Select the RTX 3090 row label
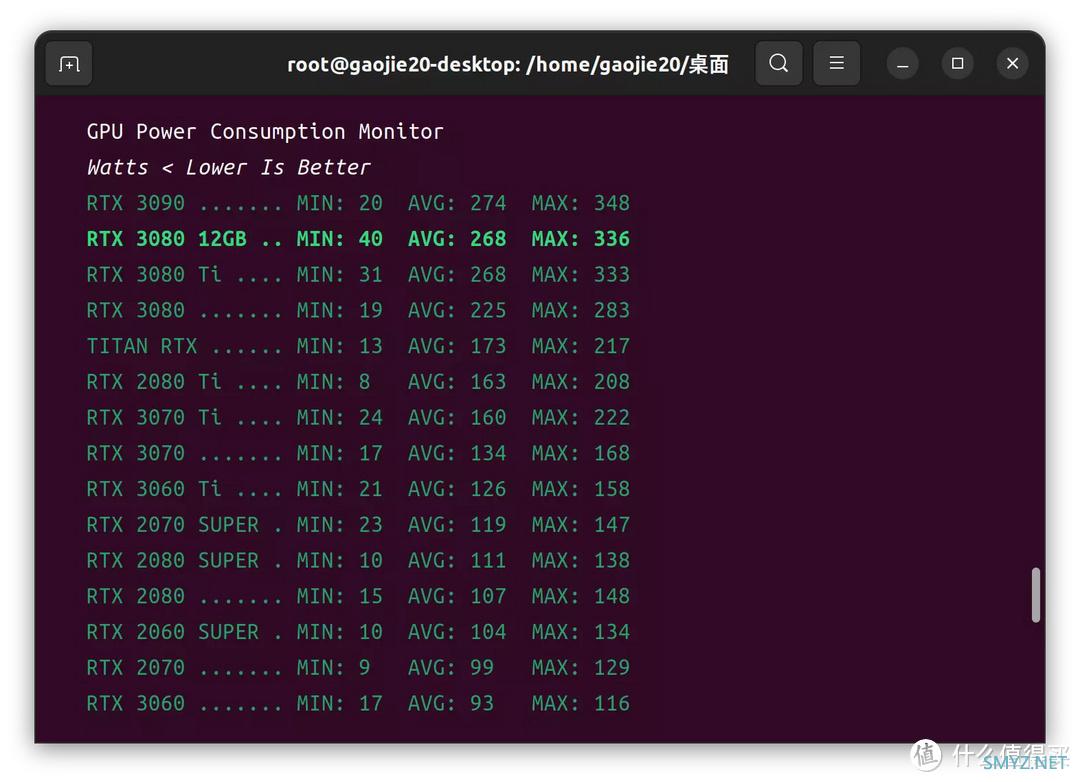Image resolution: width=1080 pixels, height=782 pixels. 136,203
